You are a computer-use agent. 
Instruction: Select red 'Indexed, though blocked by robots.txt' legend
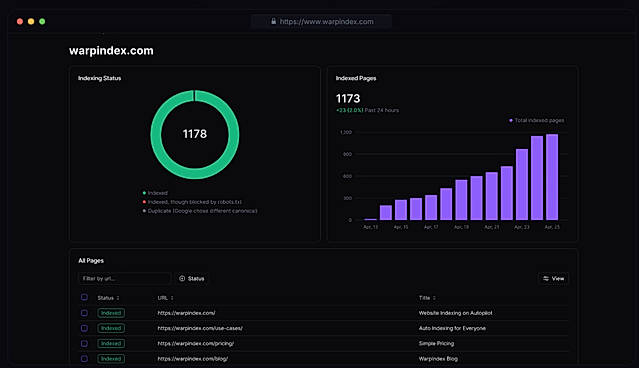coord(192,202)
